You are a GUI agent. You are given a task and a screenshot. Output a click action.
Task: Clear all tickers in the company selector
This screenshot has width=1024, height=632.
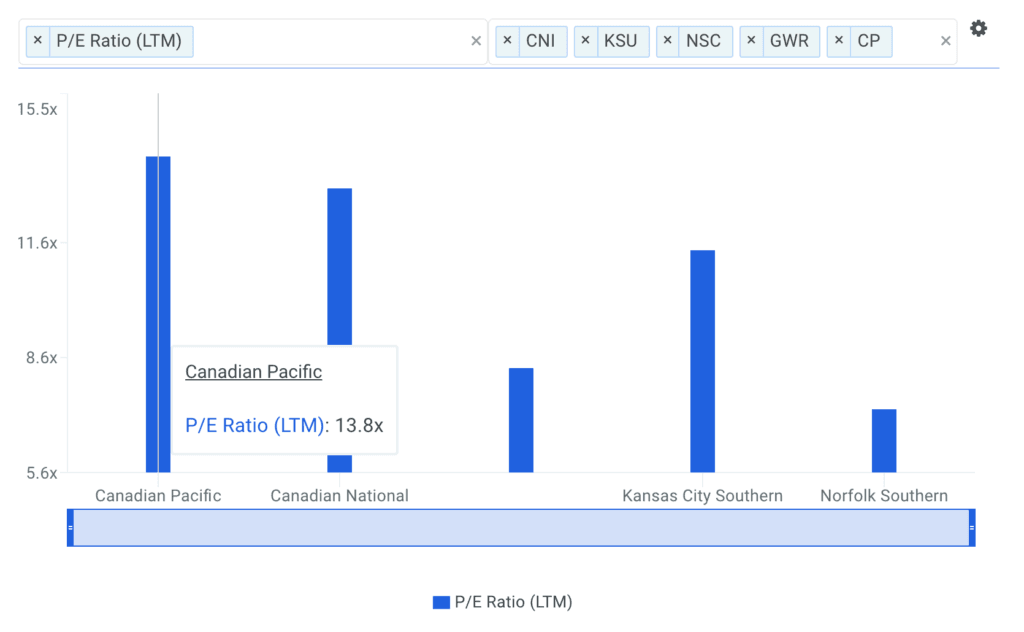tap(945, 41)
